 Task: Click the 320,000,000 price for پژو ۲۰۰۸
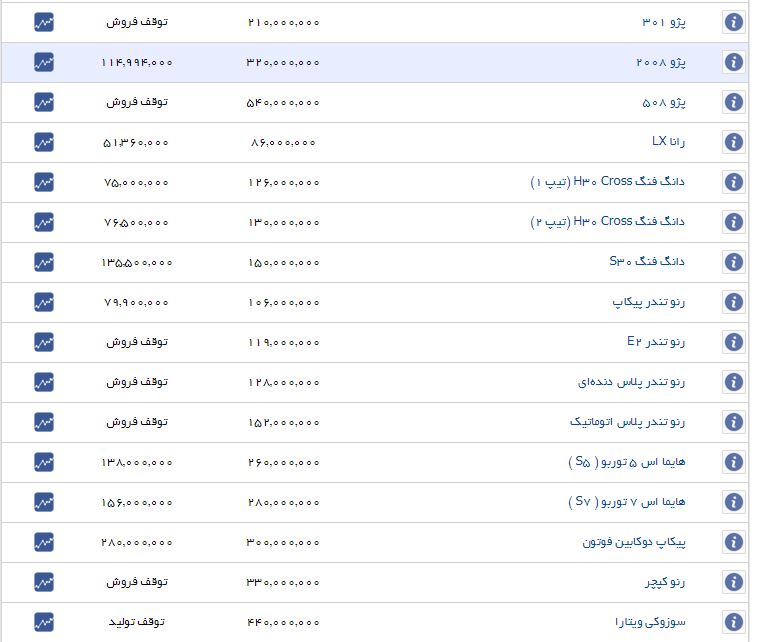(283, 62)
